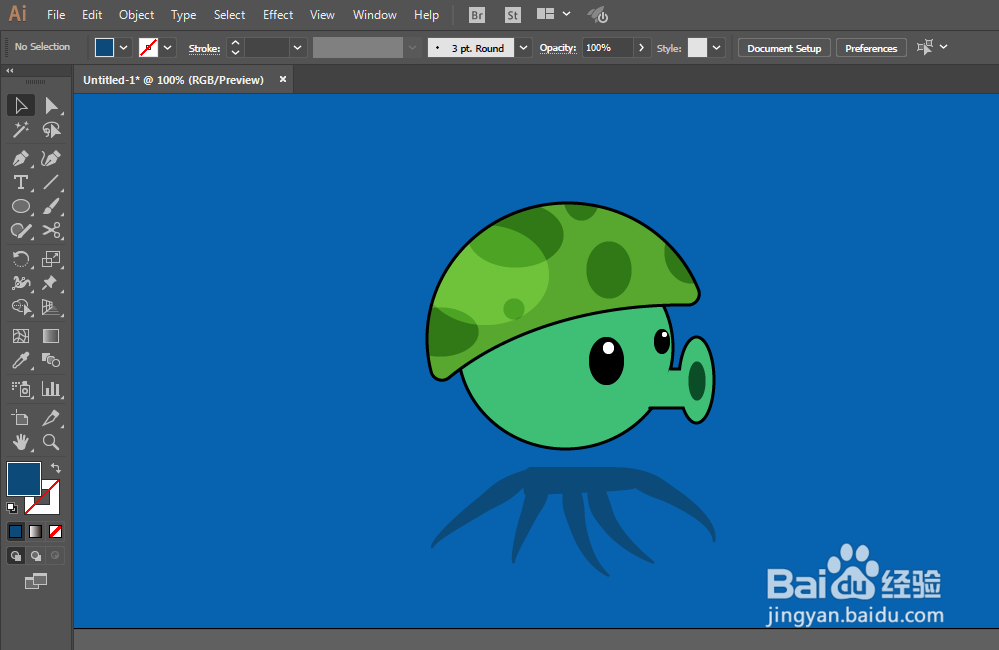This screenshot has height=650, width=999.
Task: Activate the Curvature tool
Action: pyautogui.click(x=51, y=158)
